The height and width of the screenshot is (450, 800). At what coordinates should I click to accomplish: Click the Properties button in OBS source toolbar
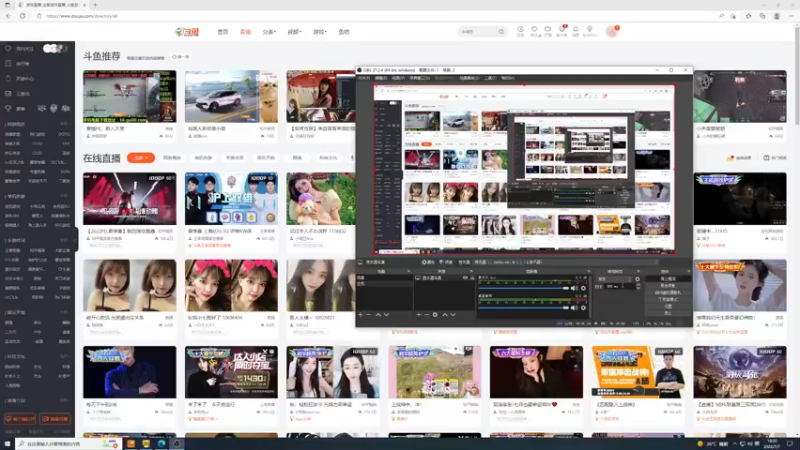[x=428, y=262]
